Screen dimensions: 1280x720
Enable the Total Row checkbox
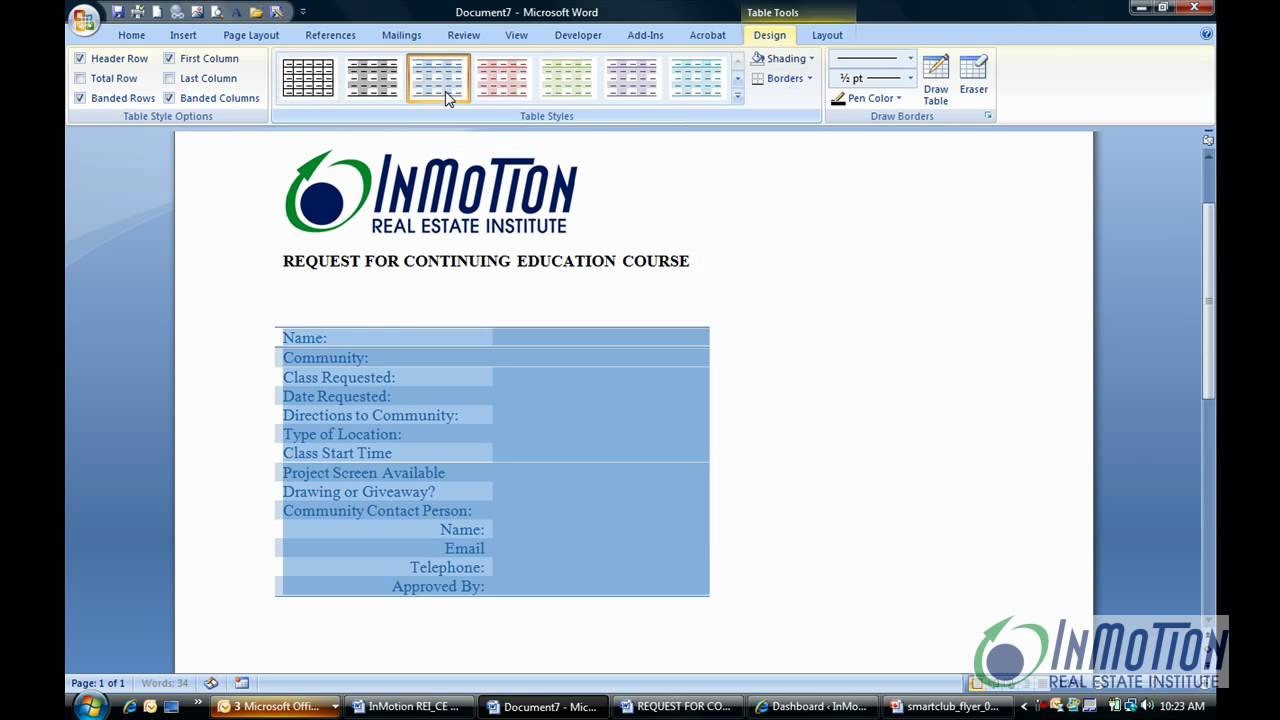pyautogui.click(x=80, y=78)
